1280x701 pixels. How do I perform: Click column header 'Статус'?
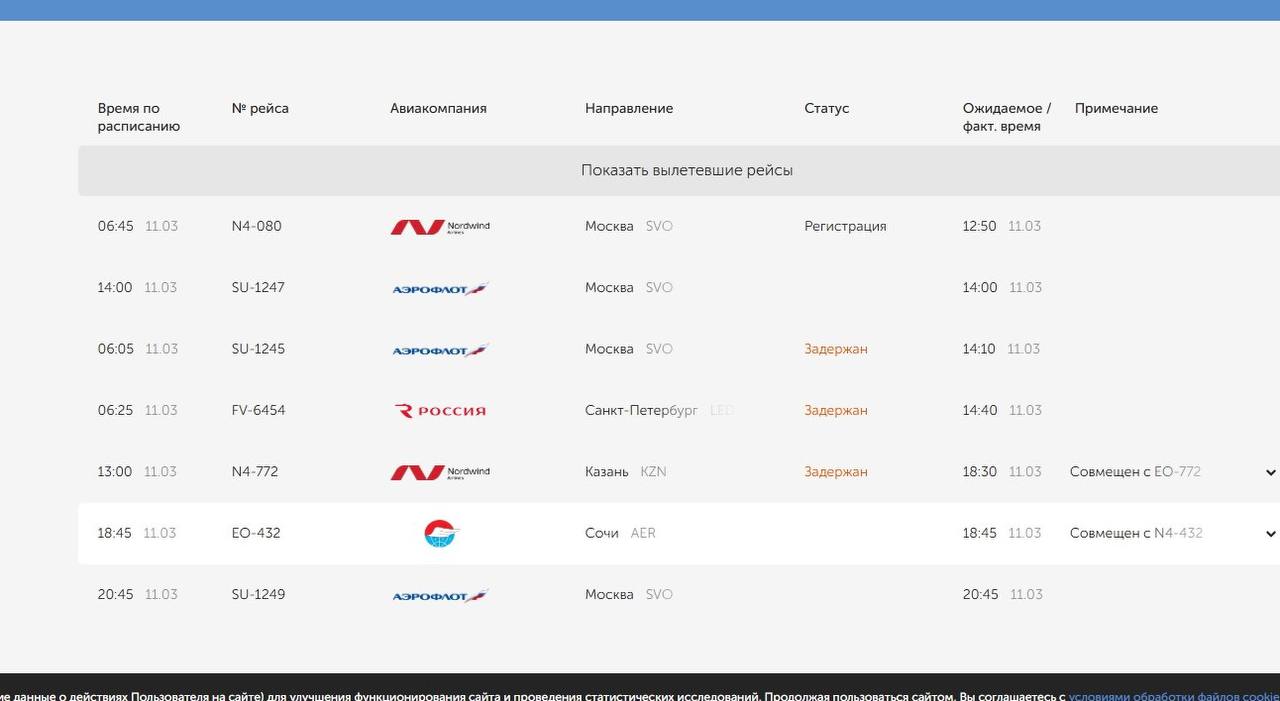(x=826, y=108)
